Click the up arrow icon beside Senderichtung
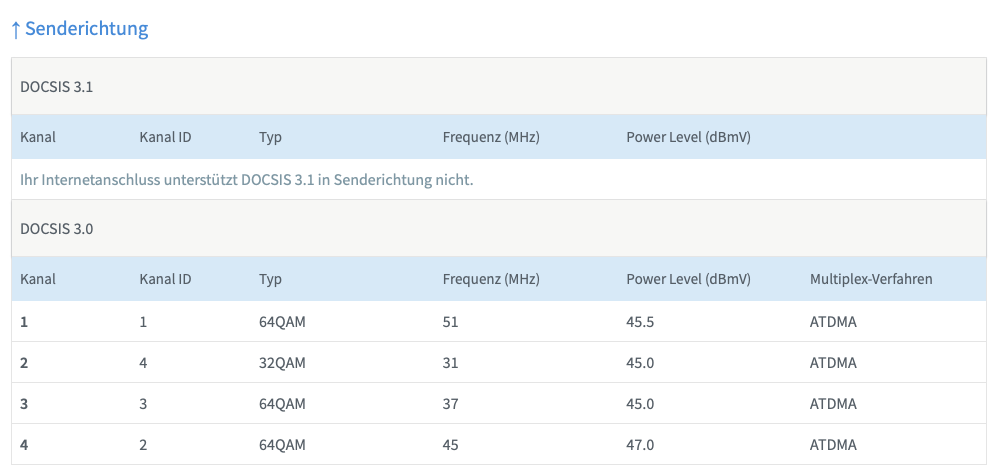The image size is (996, 473). point(15,29)
